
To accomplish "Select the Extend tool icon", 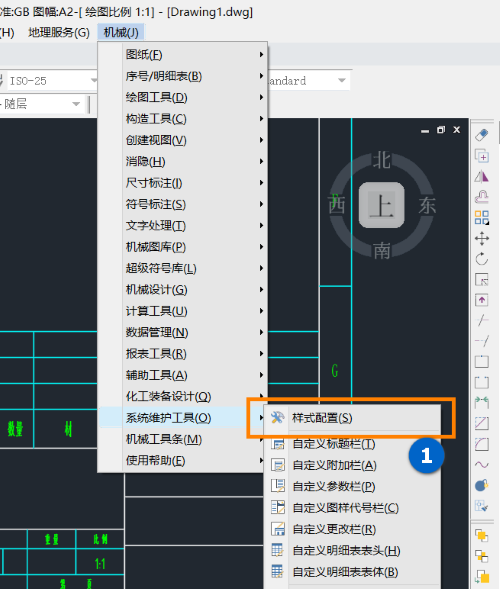I will click(482, 341).
